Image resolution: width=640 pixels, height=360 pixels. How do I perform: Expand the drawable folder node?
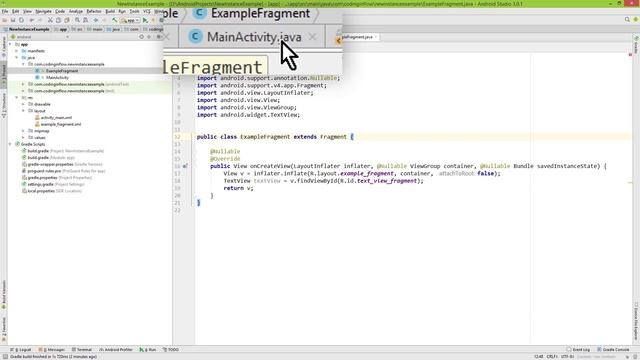pos(23,104)
